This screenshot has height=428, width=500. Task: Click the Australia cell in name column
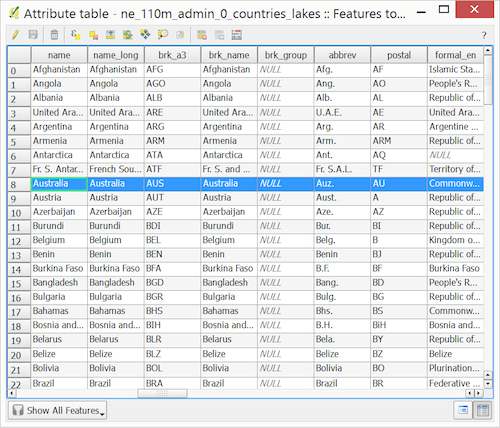tap(59, 184)
